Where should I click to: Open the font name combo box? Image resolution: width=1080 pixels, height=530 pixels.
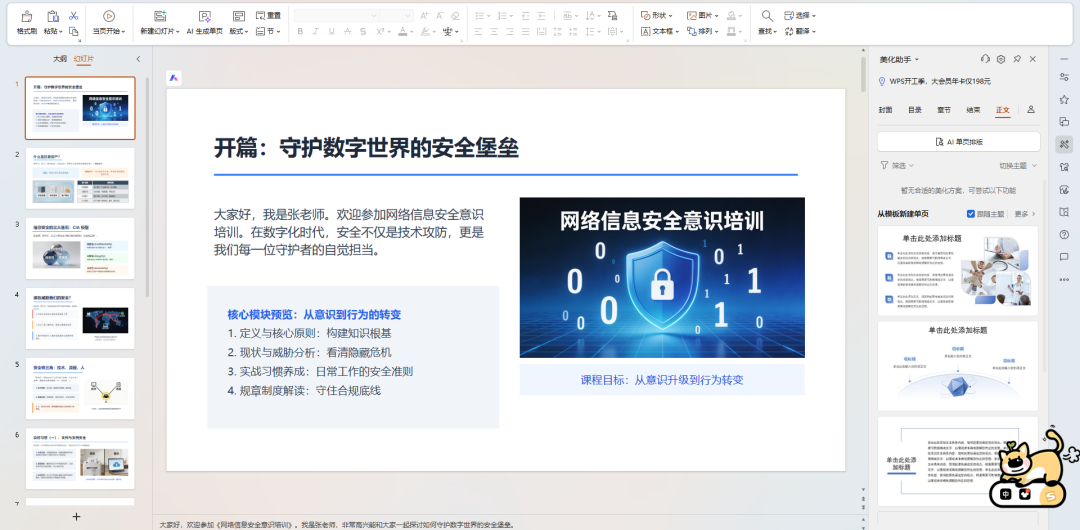click(336, 15)
